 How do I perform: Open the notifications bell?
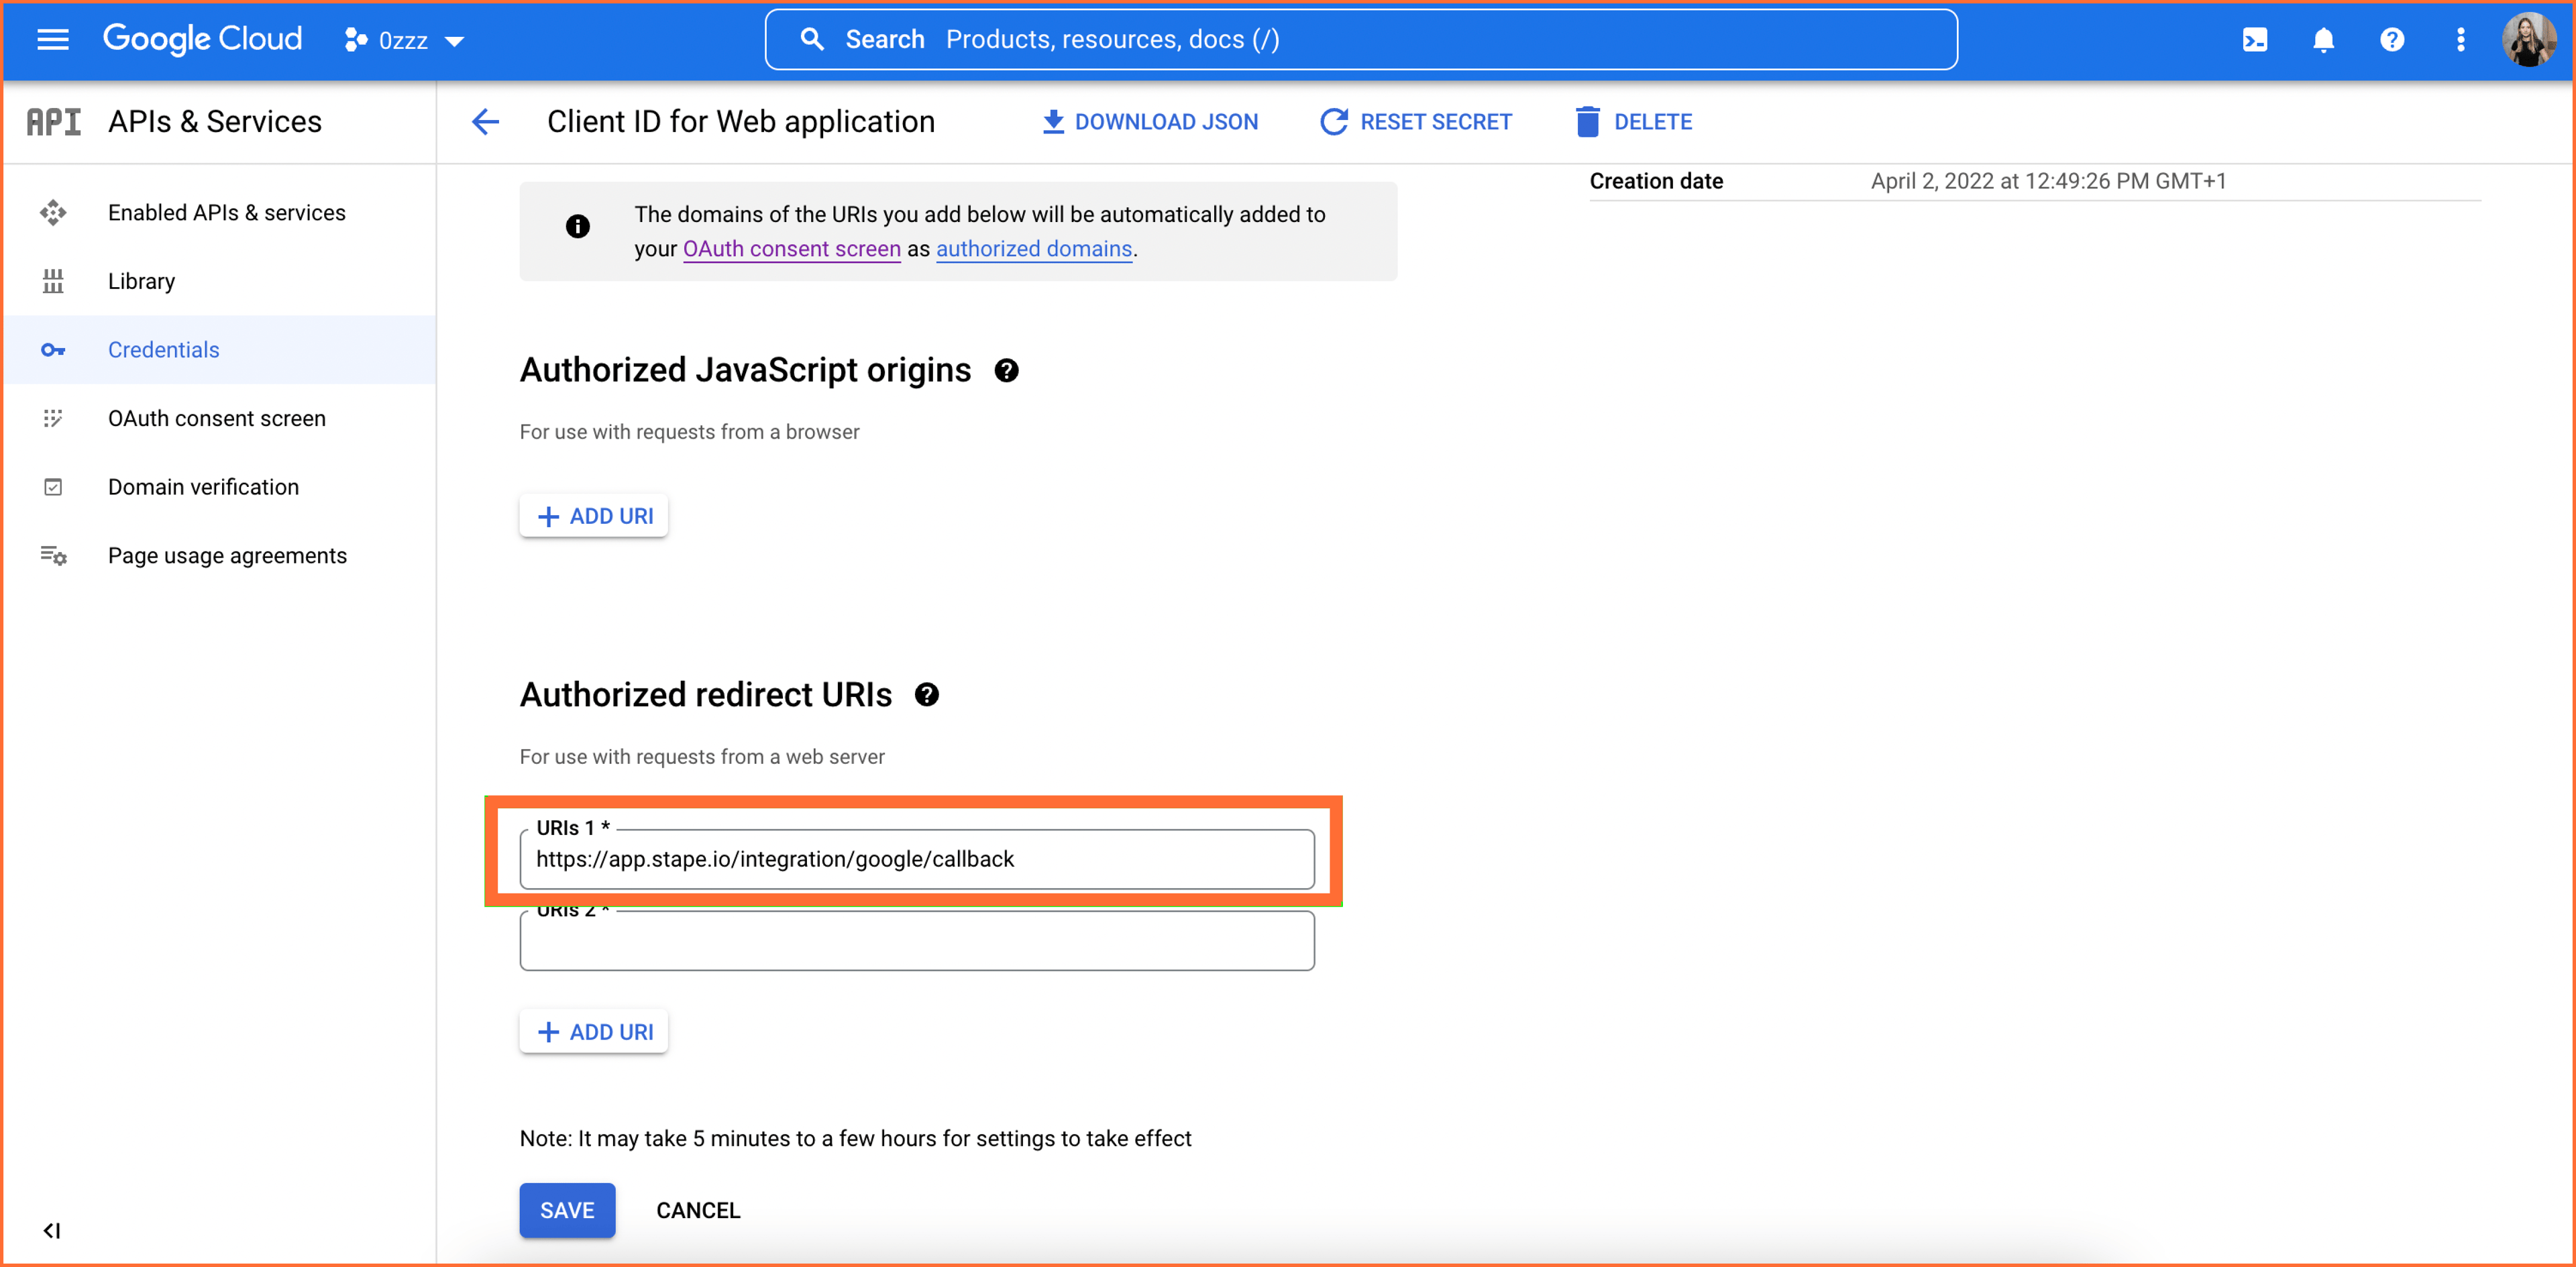pos(2323,39)
